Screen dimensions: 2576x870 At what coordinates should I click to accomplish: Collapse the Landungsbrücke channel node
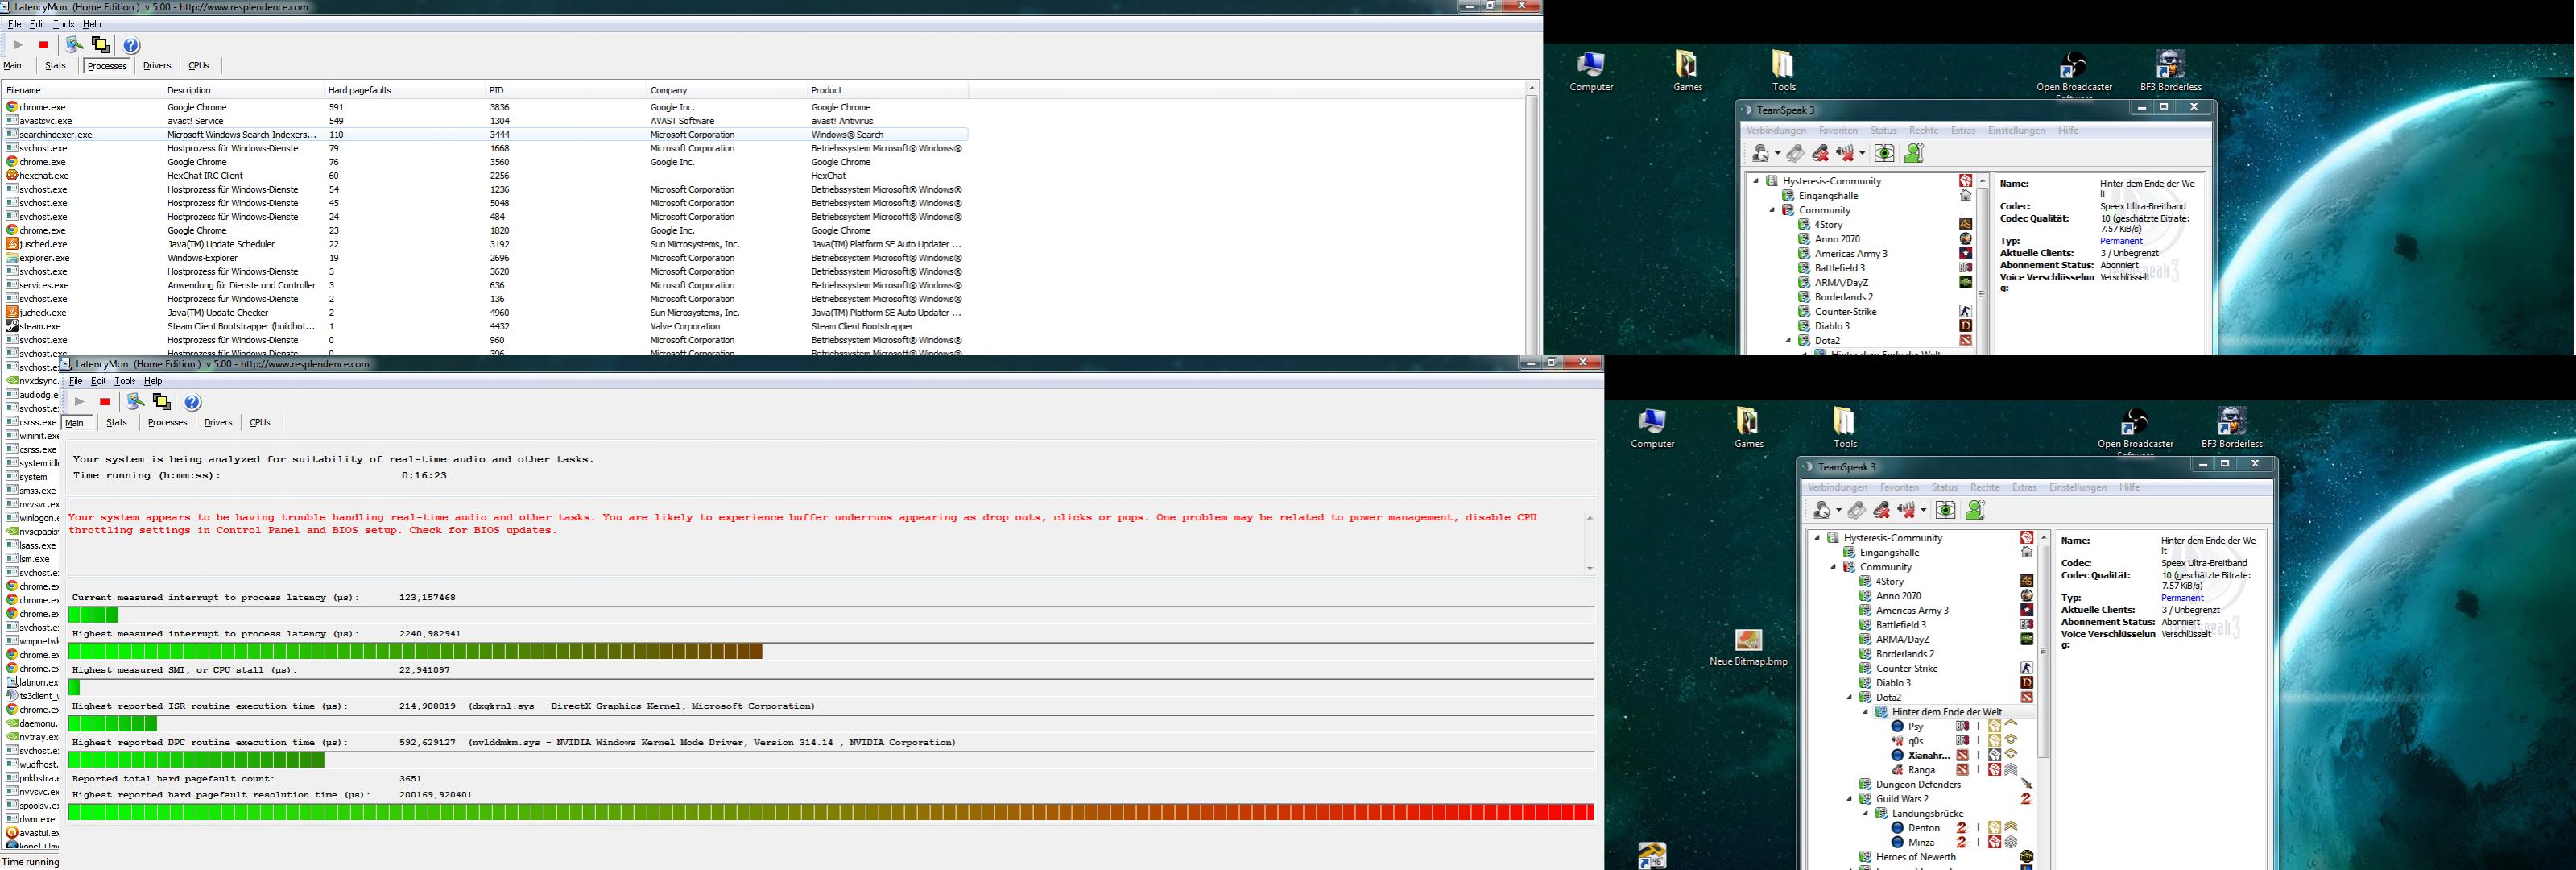pos(1866,814)
